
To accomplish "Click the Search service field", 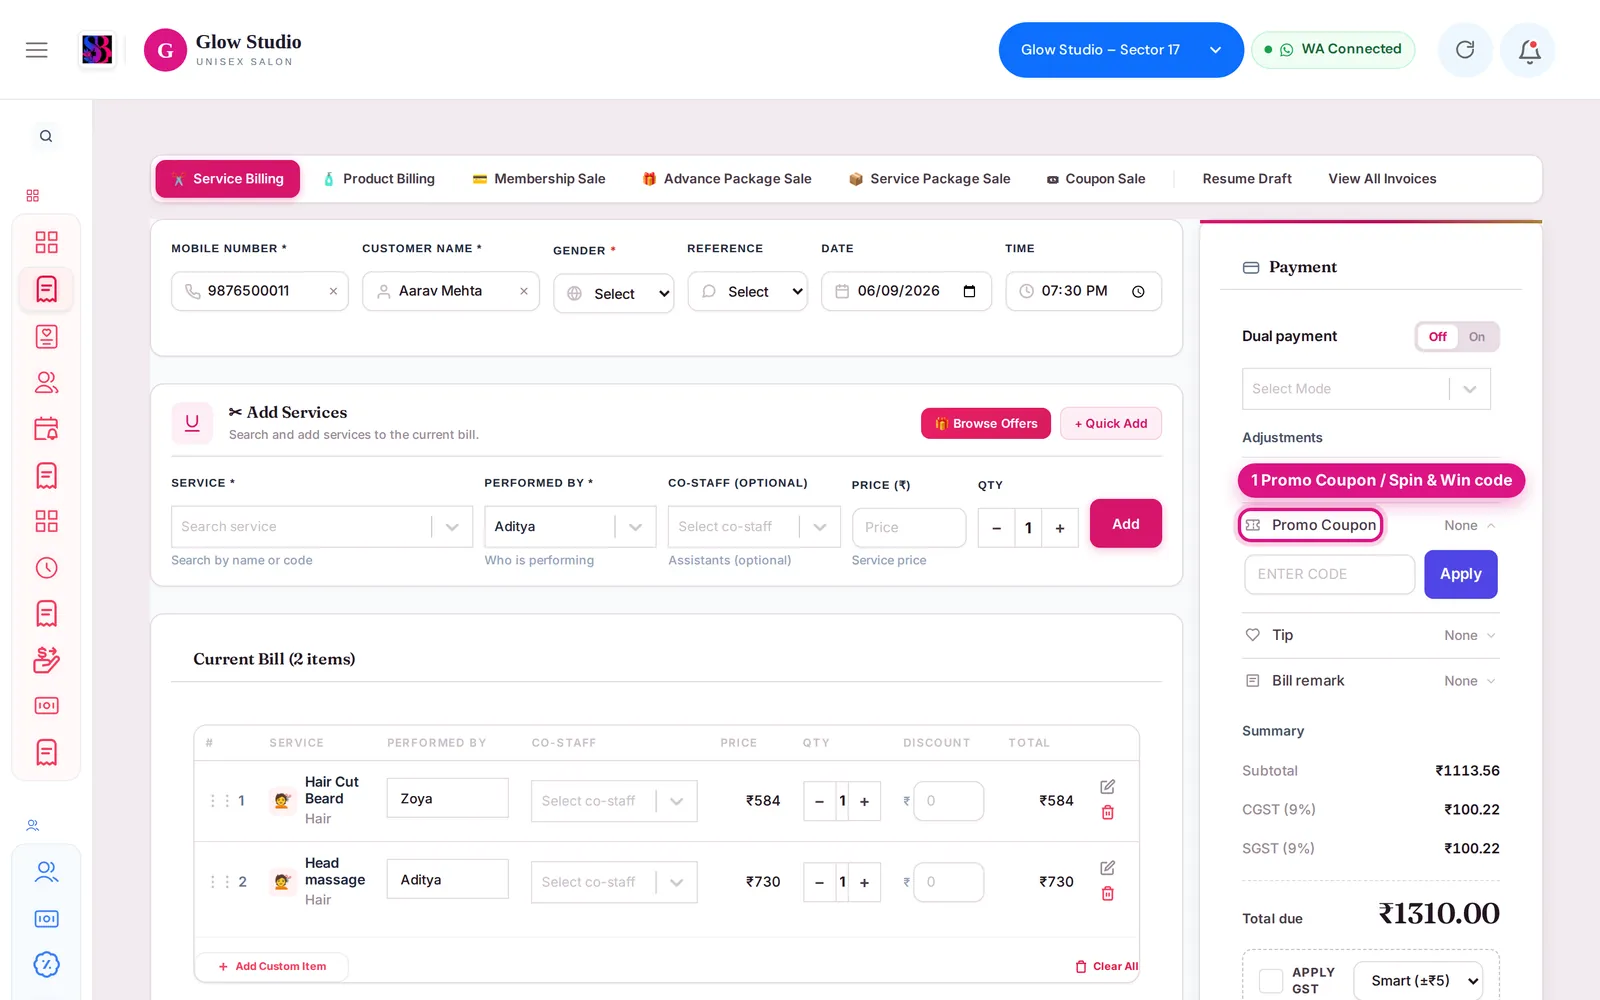I will coord(322,527).
